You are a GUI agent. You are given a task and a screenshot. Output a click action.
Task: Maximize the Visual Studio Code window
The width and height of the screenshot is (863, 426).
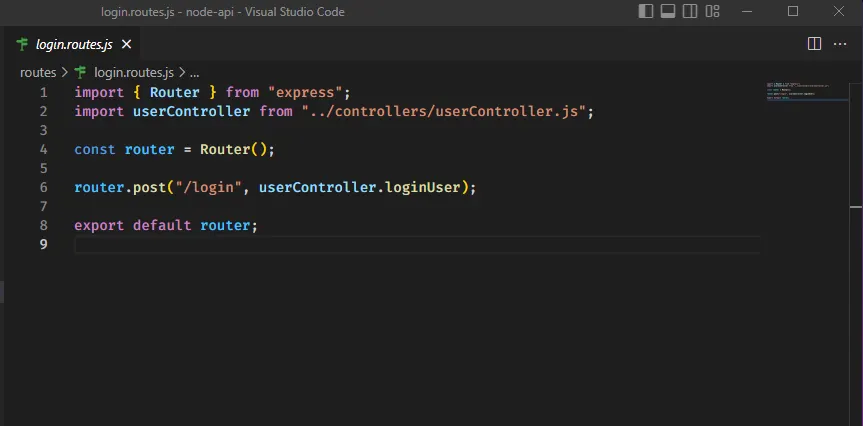click(793, 11)
